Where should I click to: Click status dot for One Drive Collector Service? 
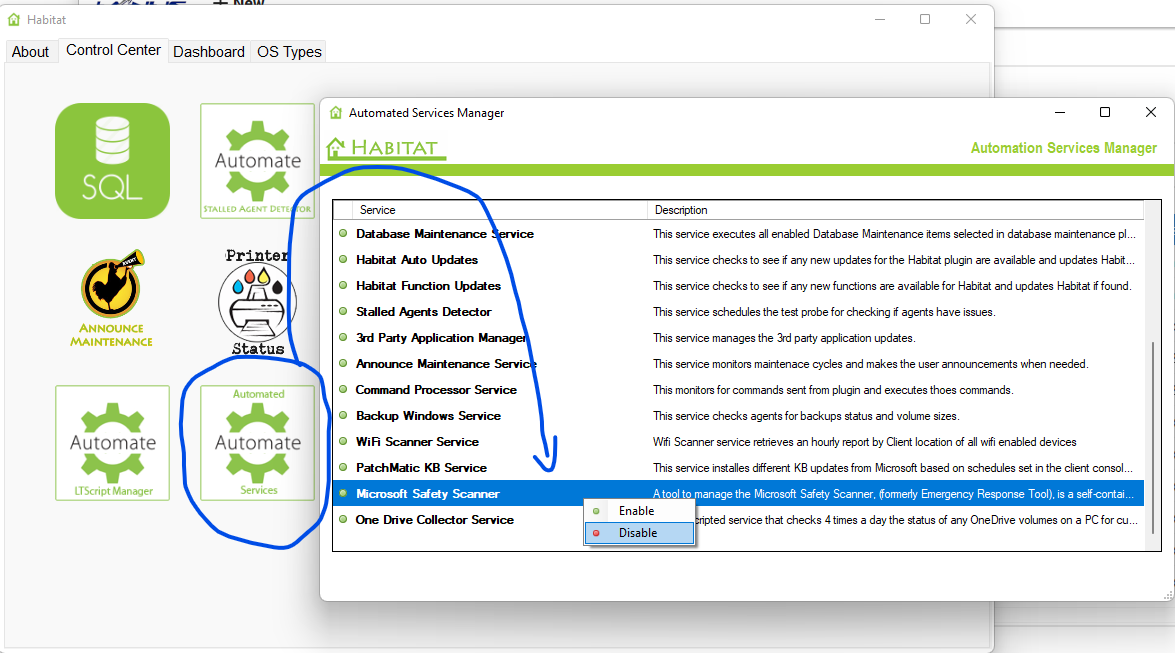coord(343,519)
